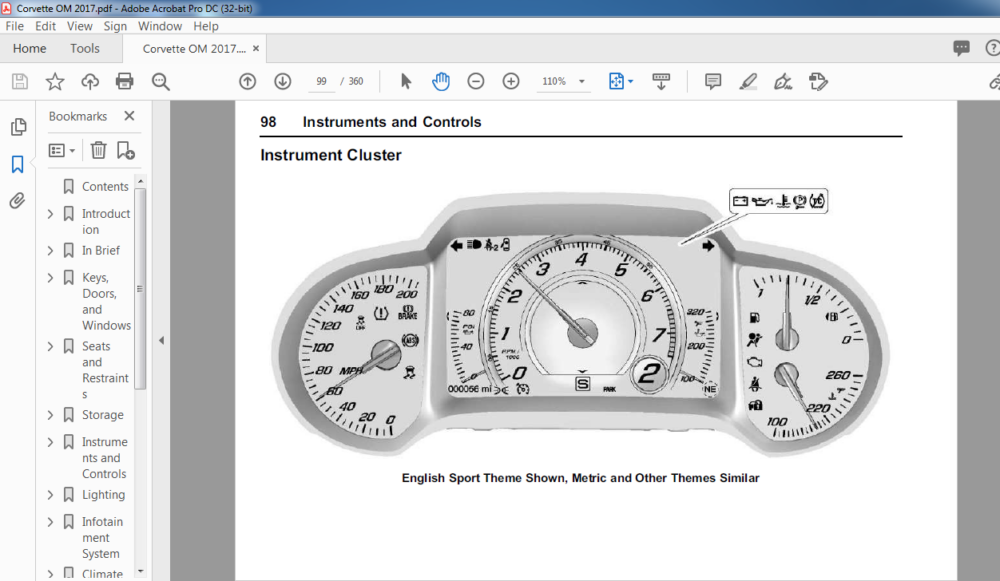Open the sign document pen tool
Screen dimensions: 1000x581
pos(783,82)
